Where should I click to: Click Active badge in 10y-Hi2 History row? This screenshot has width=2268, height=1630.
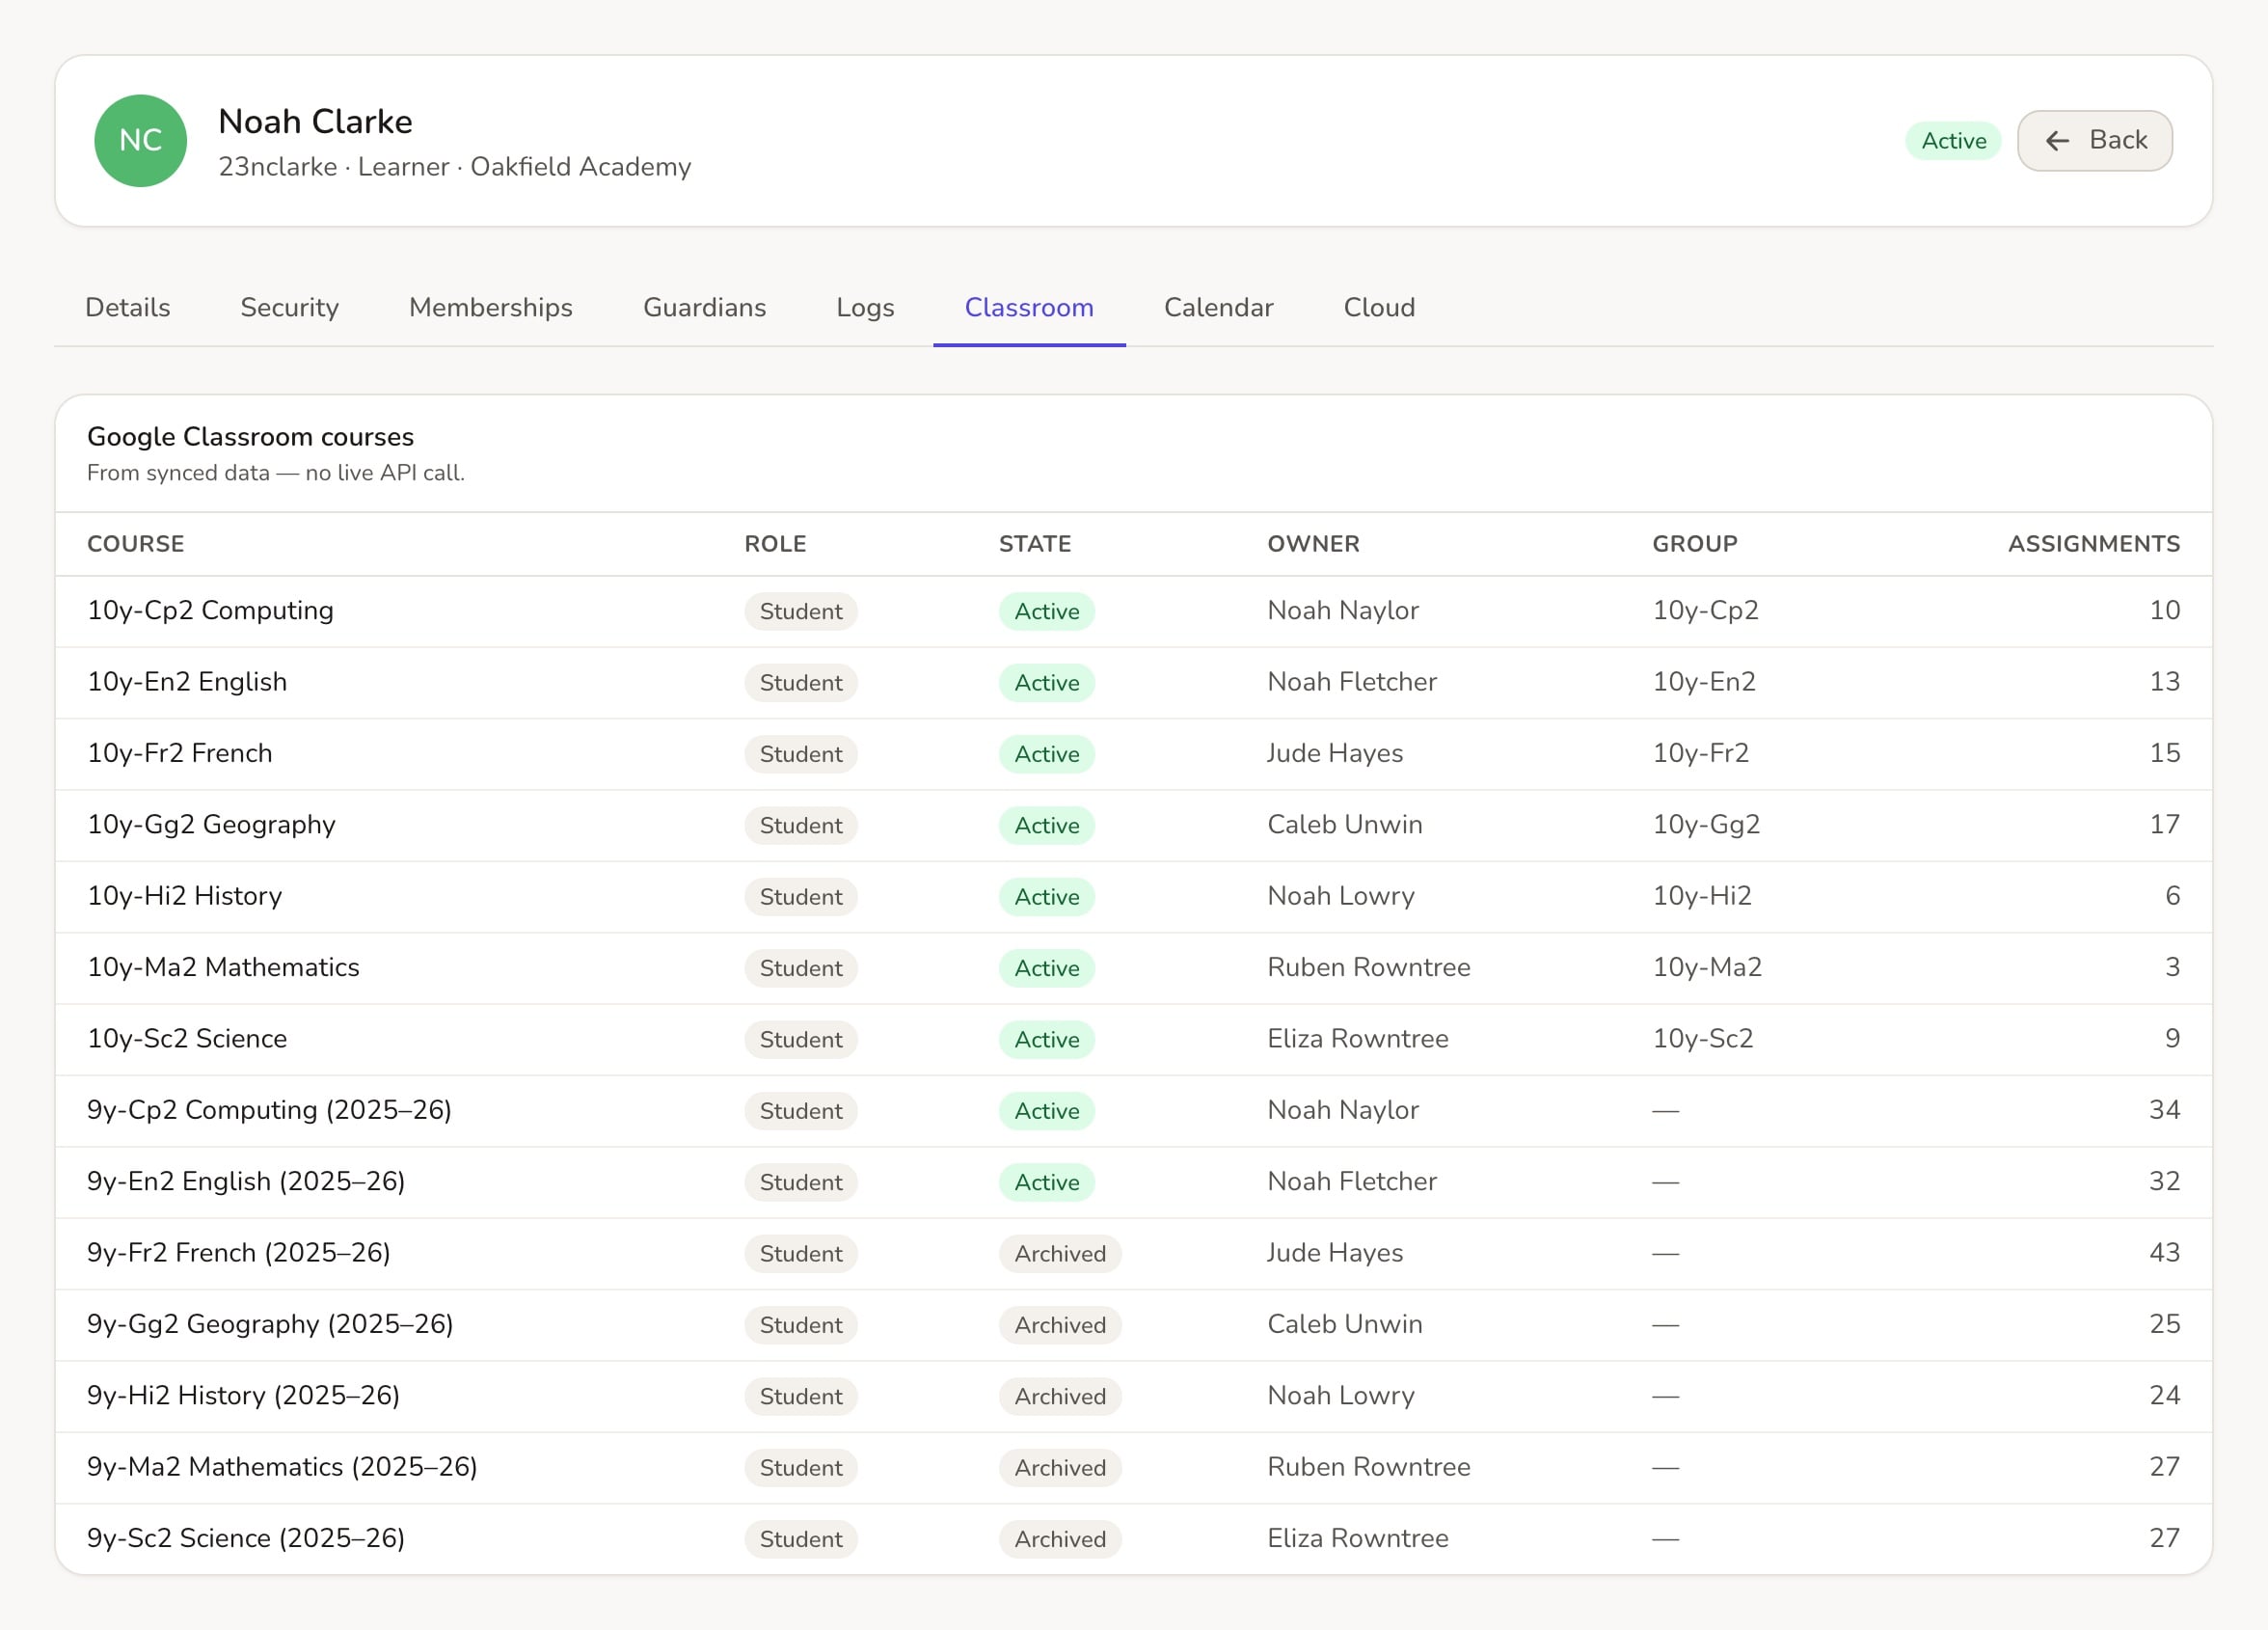[1047, 897]
